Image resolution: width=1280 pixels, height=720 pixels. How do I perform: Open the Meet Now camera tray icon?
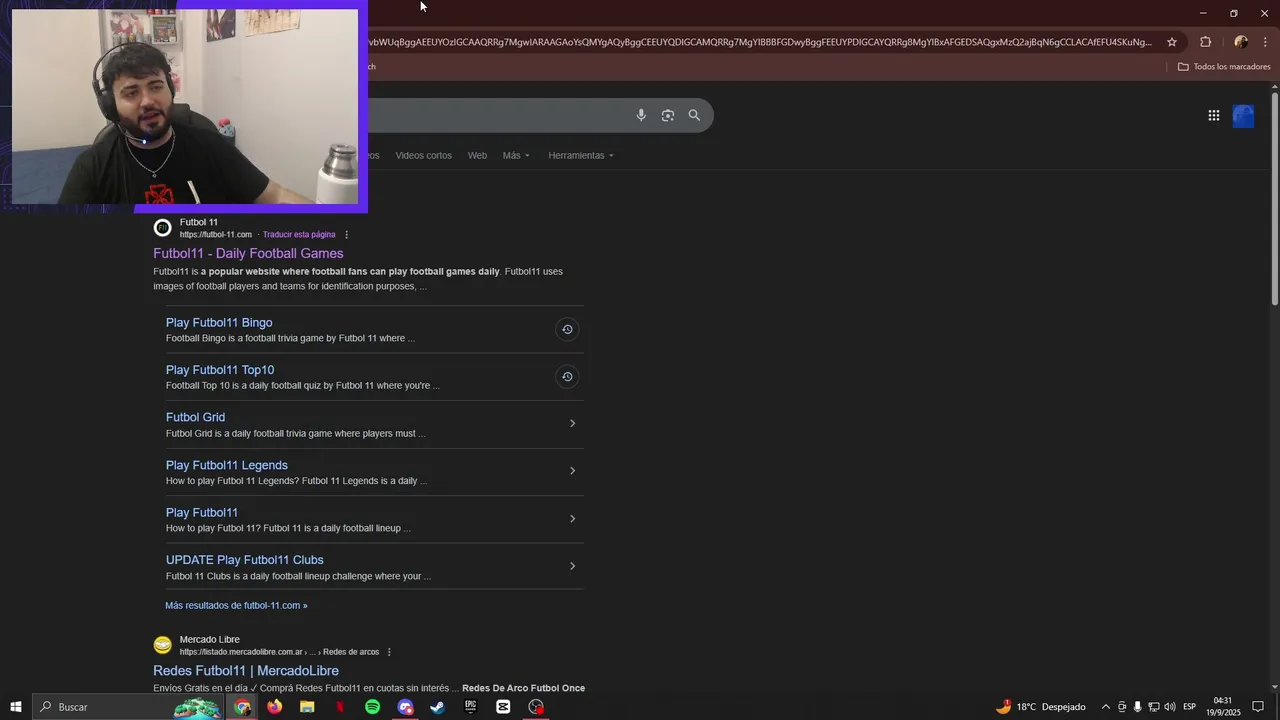click(x=1122, y=707)
